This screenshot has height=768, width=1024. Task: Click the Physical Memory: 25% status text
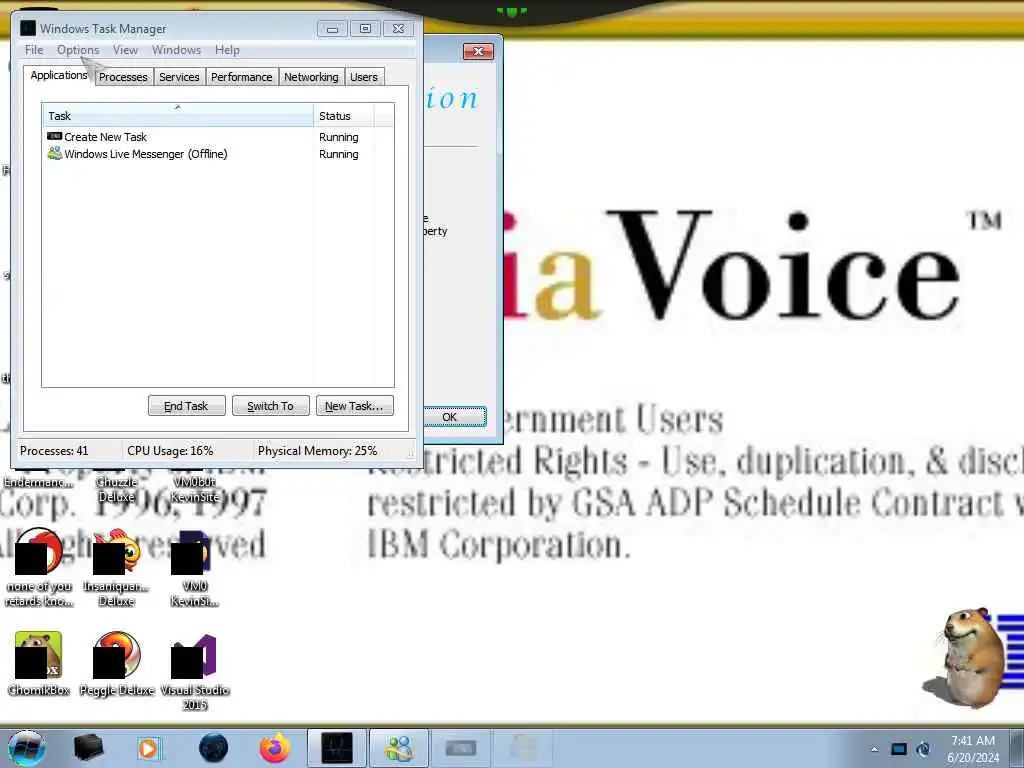pyautogui.click(x=317, y=451)
